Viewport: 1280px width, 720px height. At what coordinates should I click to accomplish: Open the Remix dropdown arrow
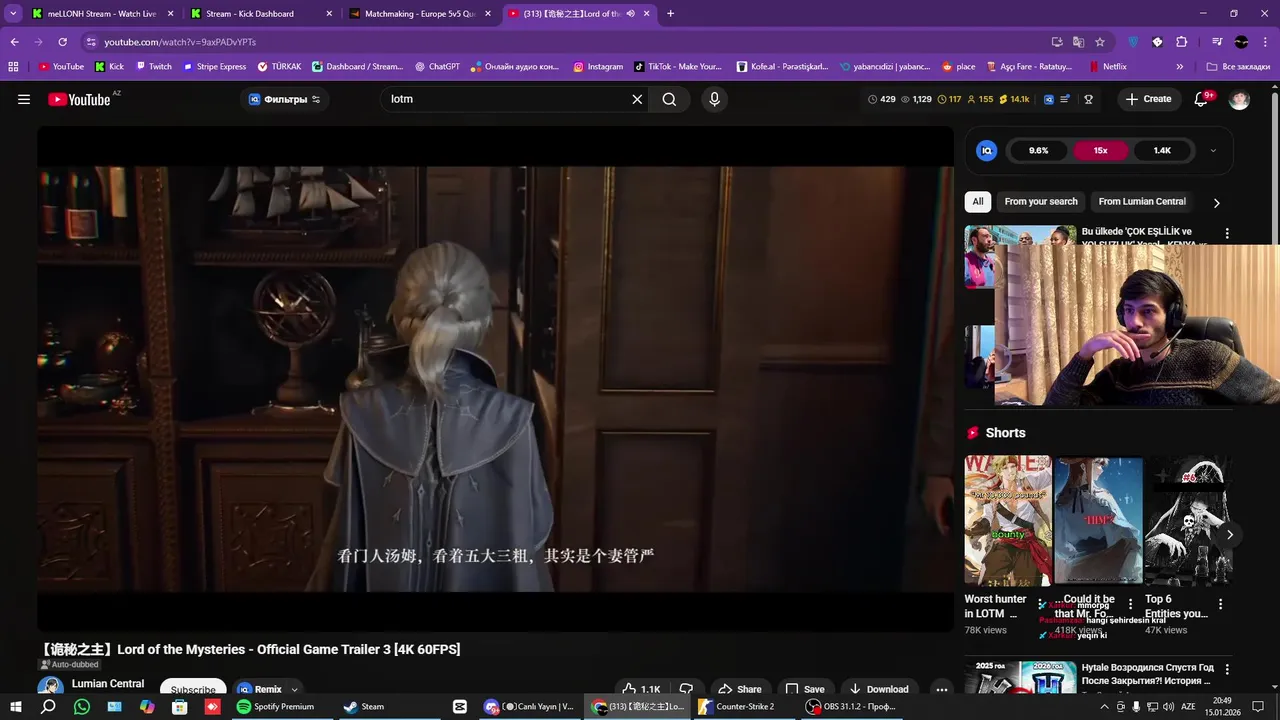[x=294, y=689]
